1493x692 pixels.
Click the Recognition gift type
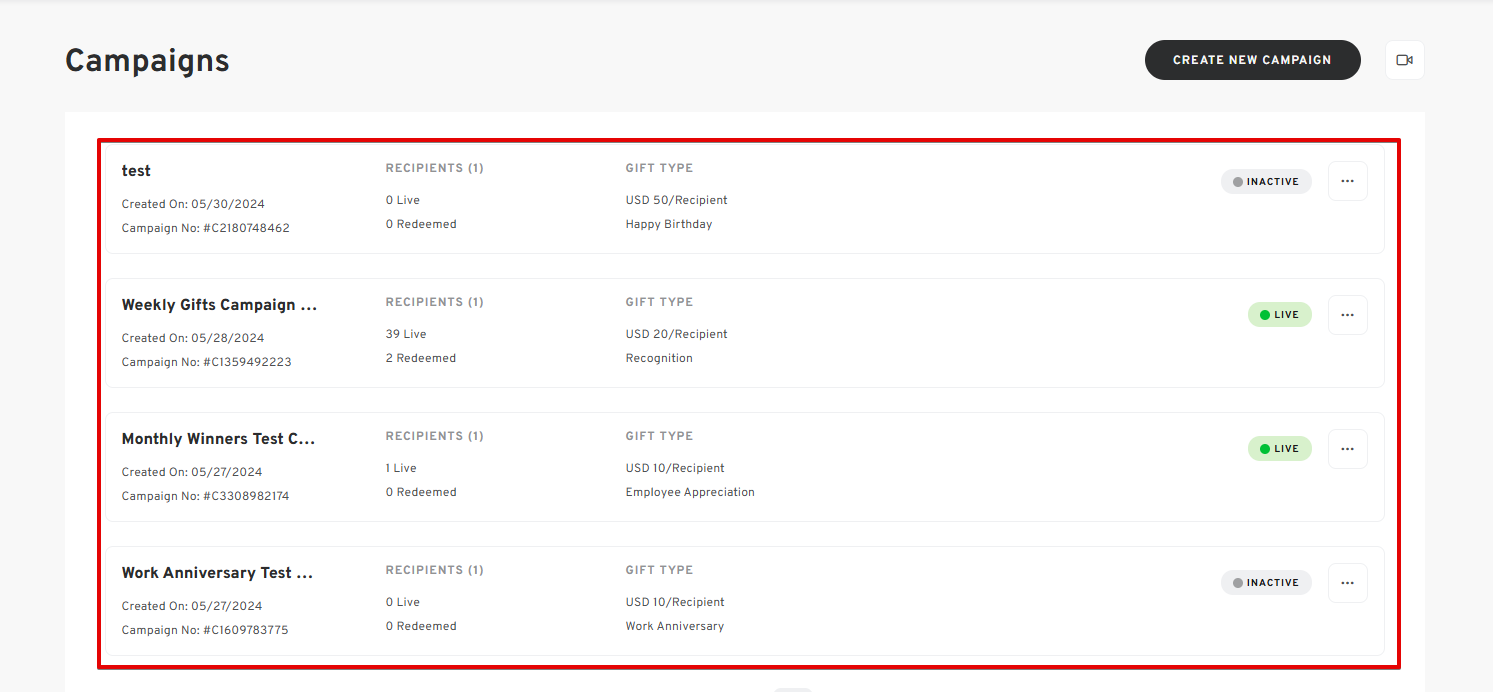[x=659, y=358]
